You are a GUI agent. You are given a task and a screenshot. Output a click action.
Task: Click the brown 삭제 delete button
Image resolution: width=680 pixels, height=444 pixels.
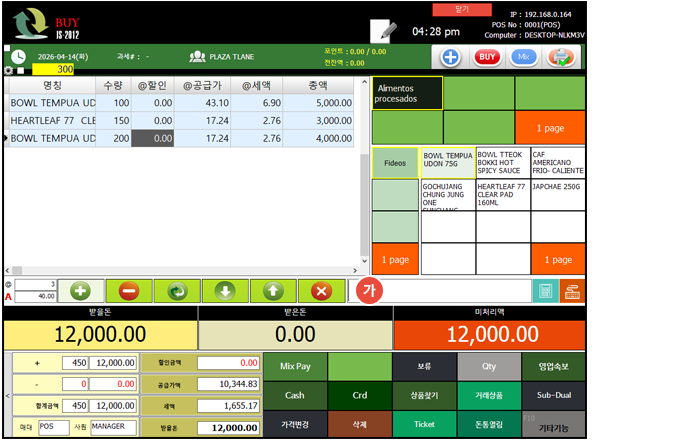click(x=360, y=424)
